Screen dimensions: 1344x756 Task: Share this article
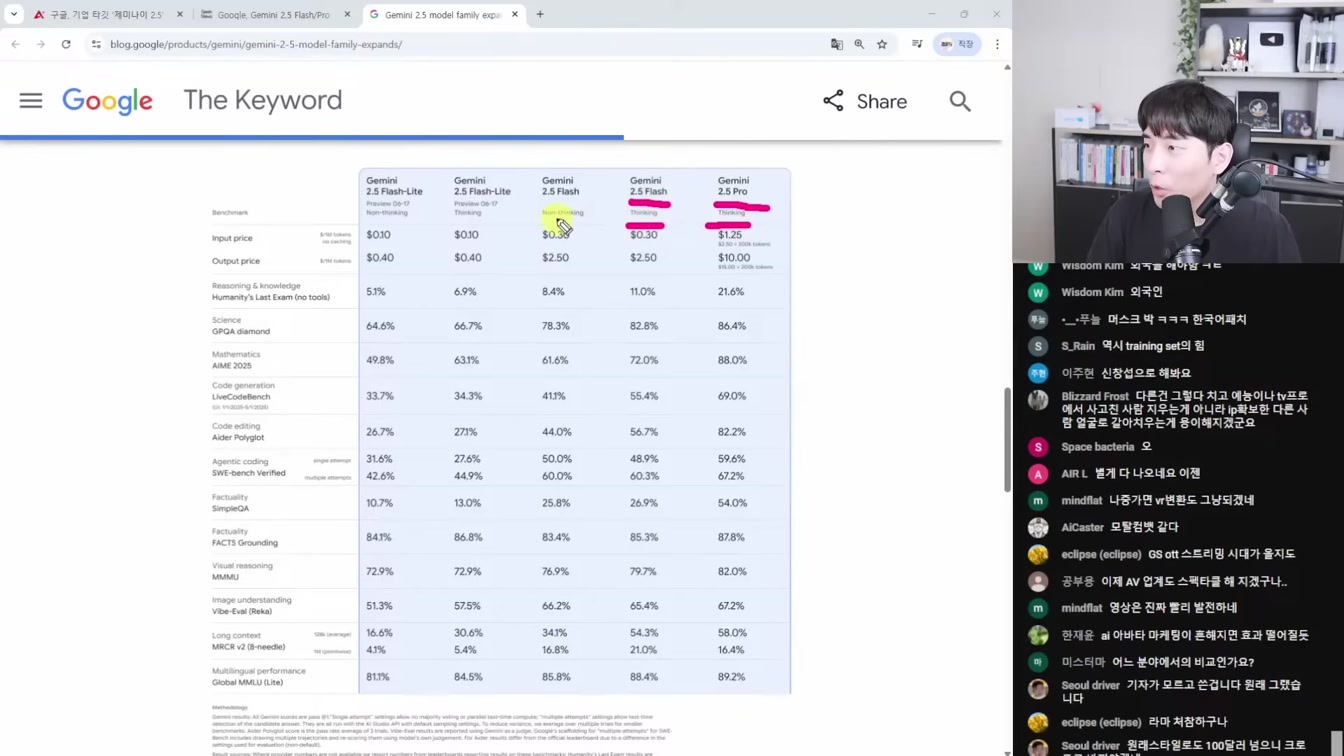(865, 101)
